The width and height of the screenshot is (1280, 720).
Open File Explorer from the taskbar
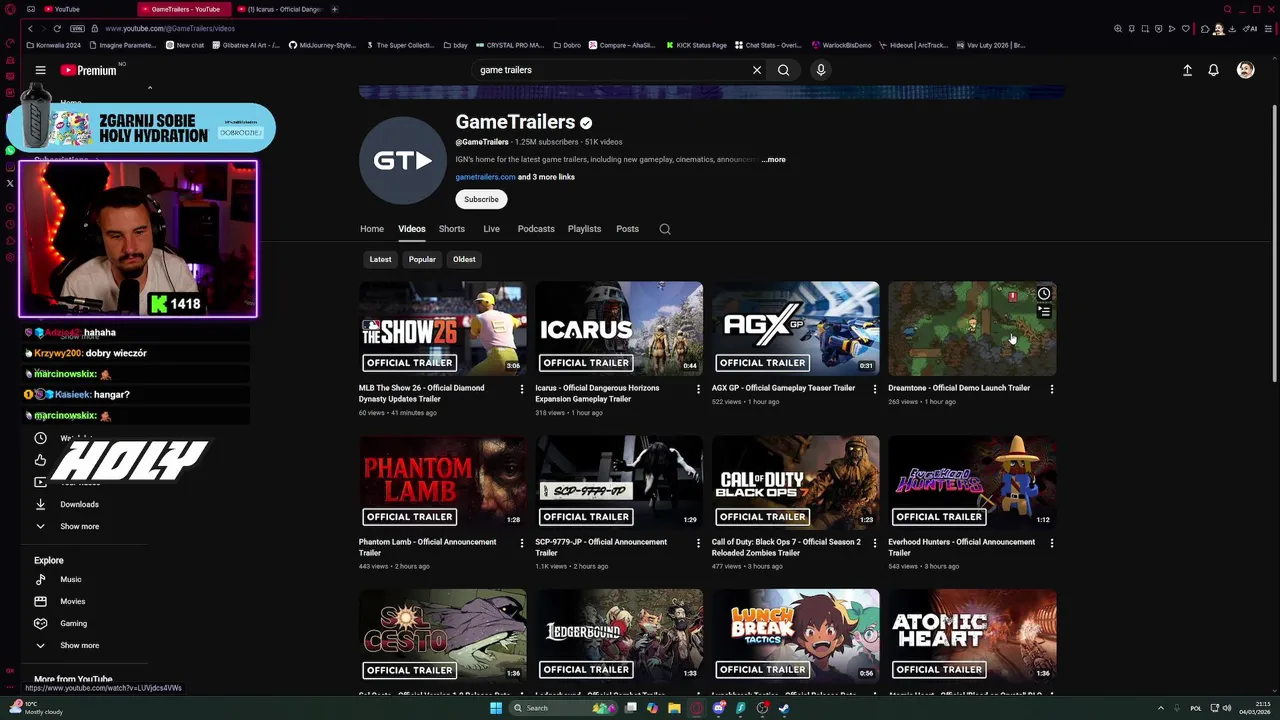point(674,708)
